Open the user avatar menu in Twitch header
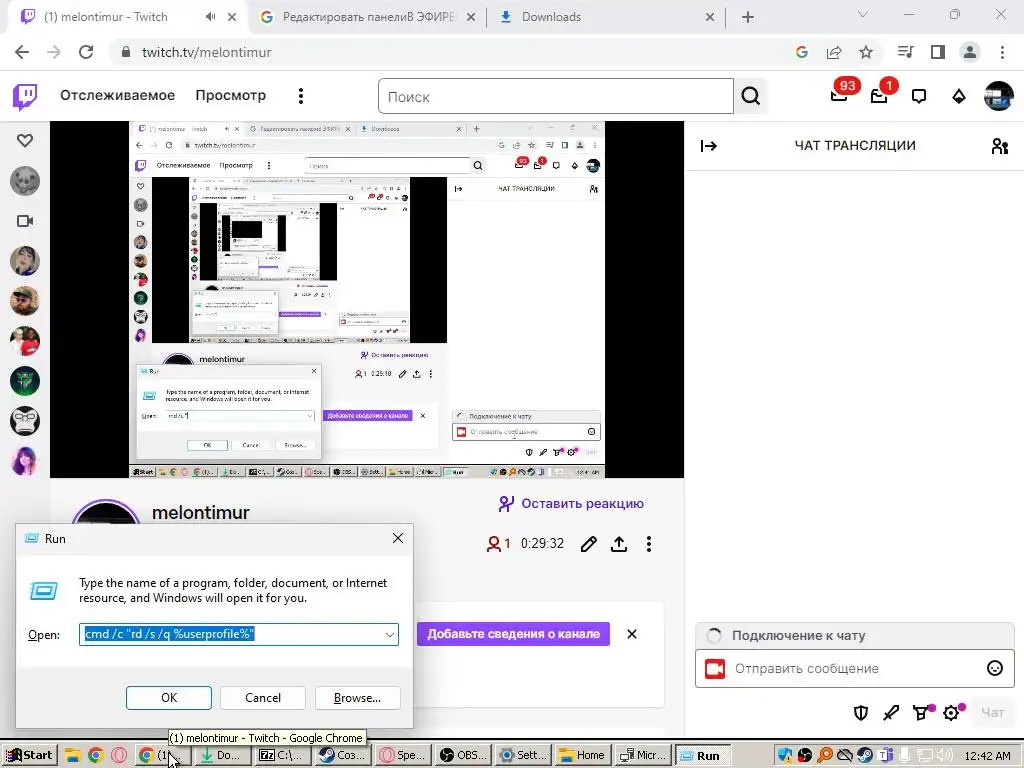The image size is (1024, 768). point(999,97)
